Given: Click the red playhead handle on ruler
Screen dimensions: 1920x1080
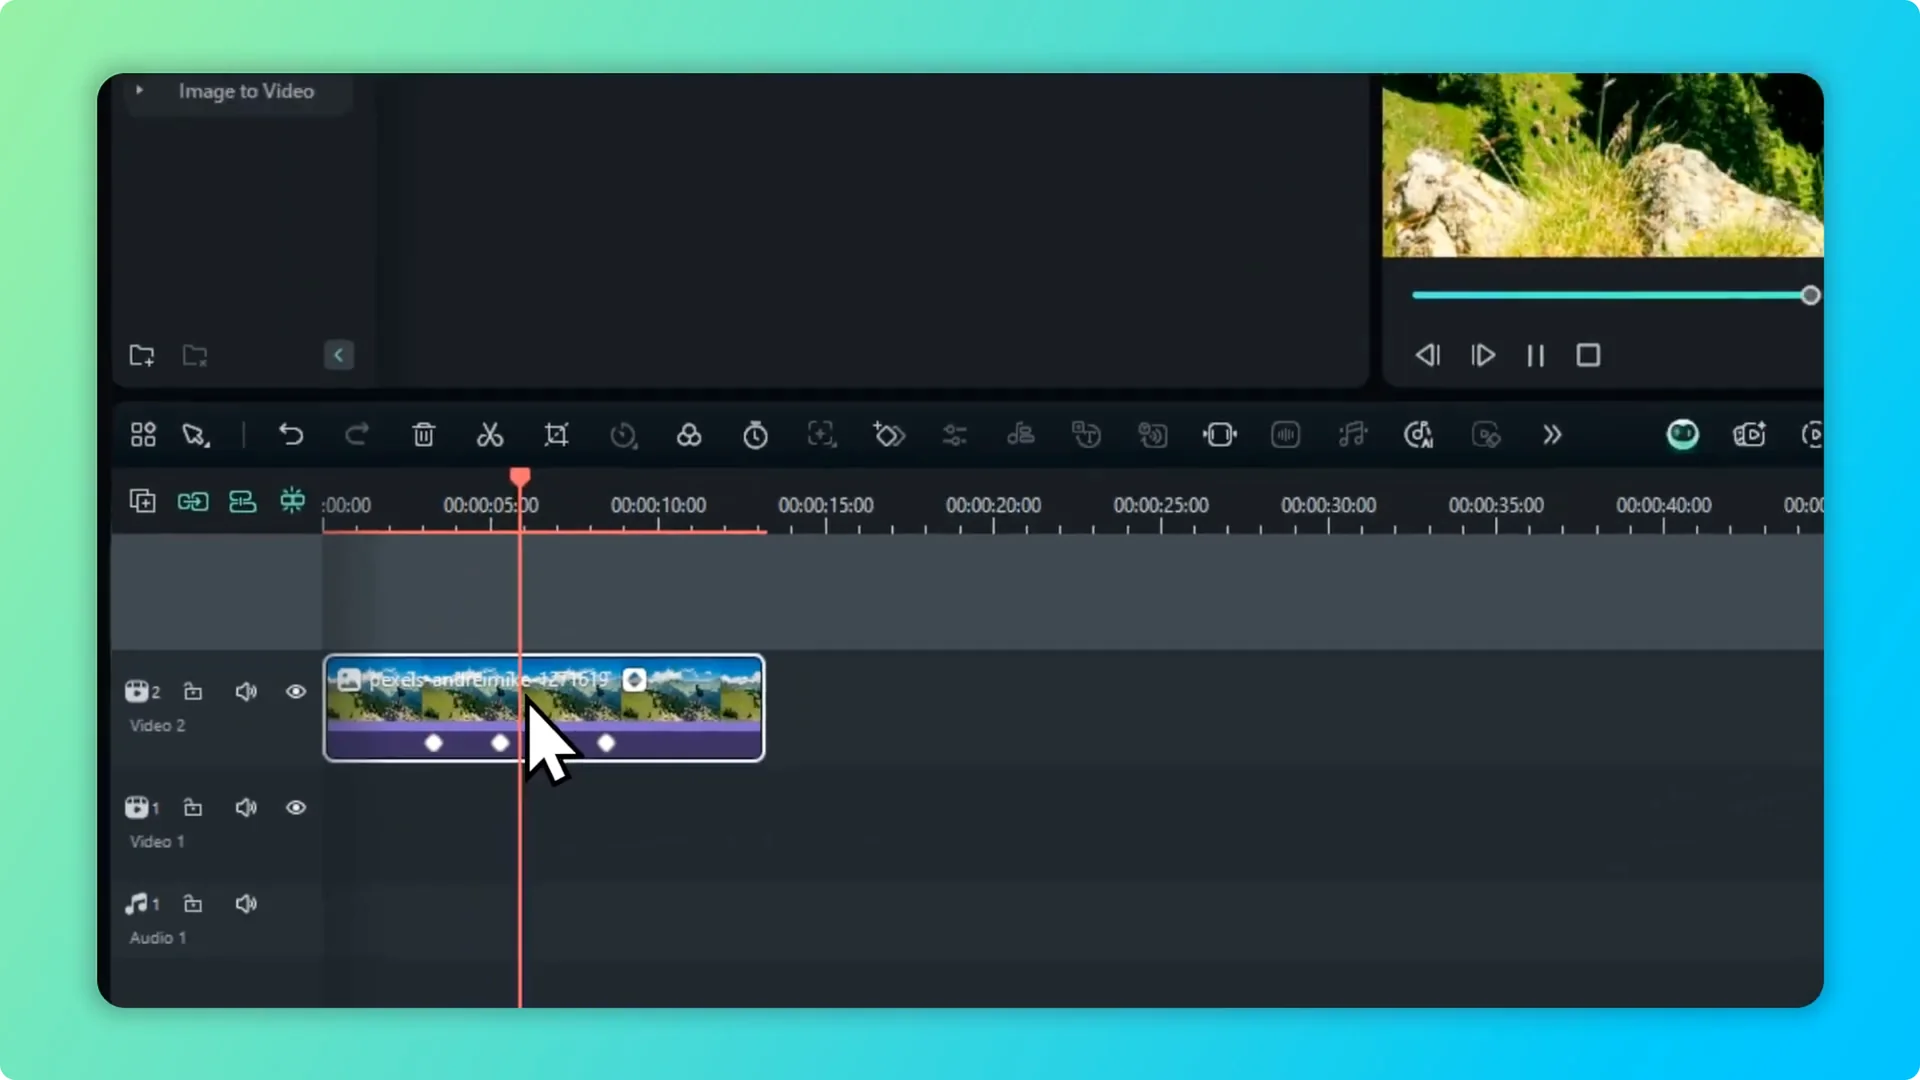Looking at the screenshot, I should click(520, 476).
